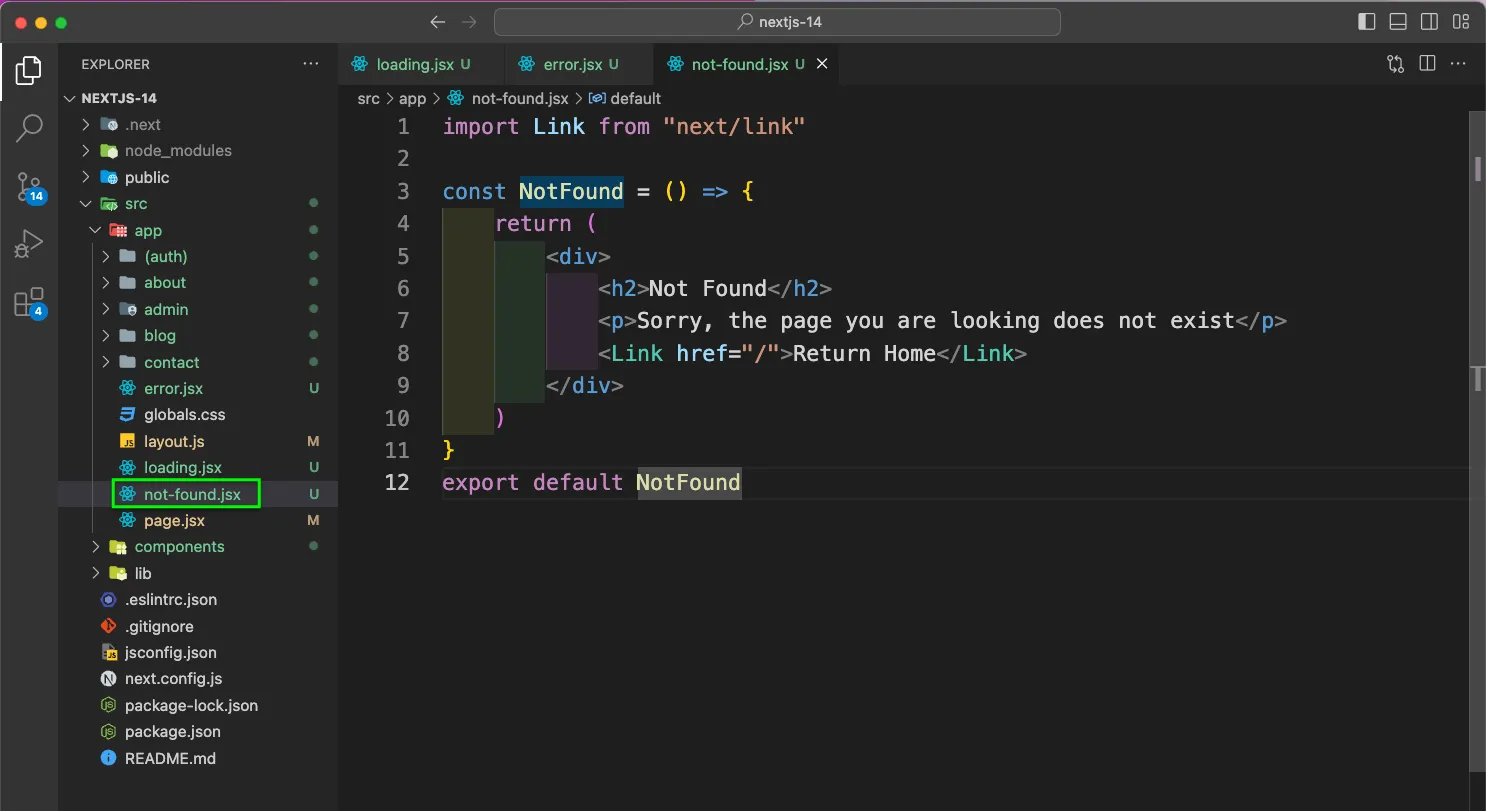The image size is (1486, 811).
Task: Click the open changes icon in editor toolbar
Action: click(x=1395, y=64)
